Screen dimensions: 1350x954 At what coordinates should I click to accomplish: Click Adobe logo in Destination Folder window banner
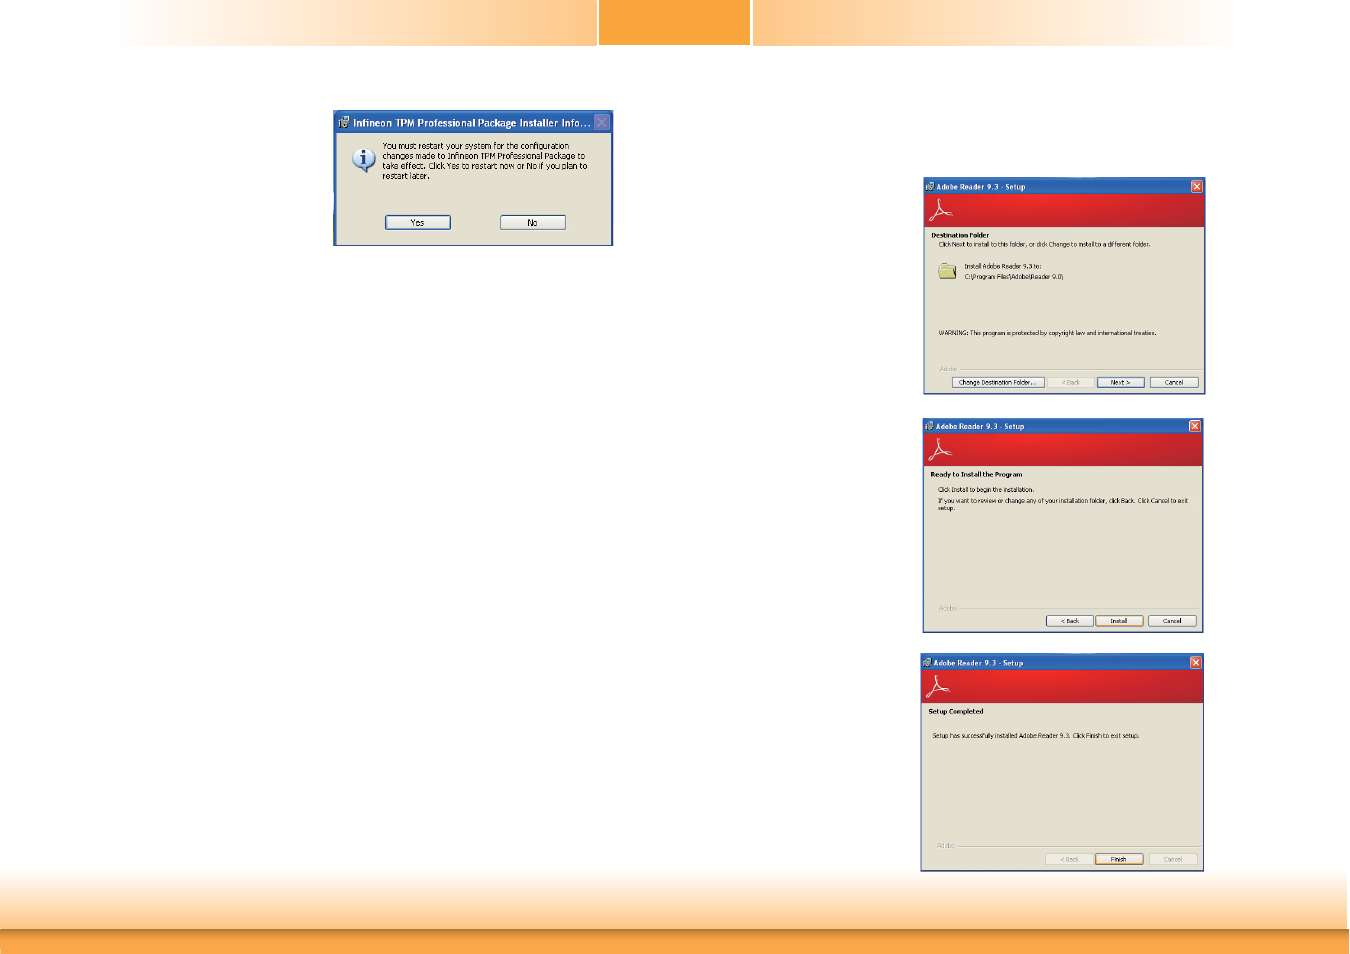click(x=941, y=210)
